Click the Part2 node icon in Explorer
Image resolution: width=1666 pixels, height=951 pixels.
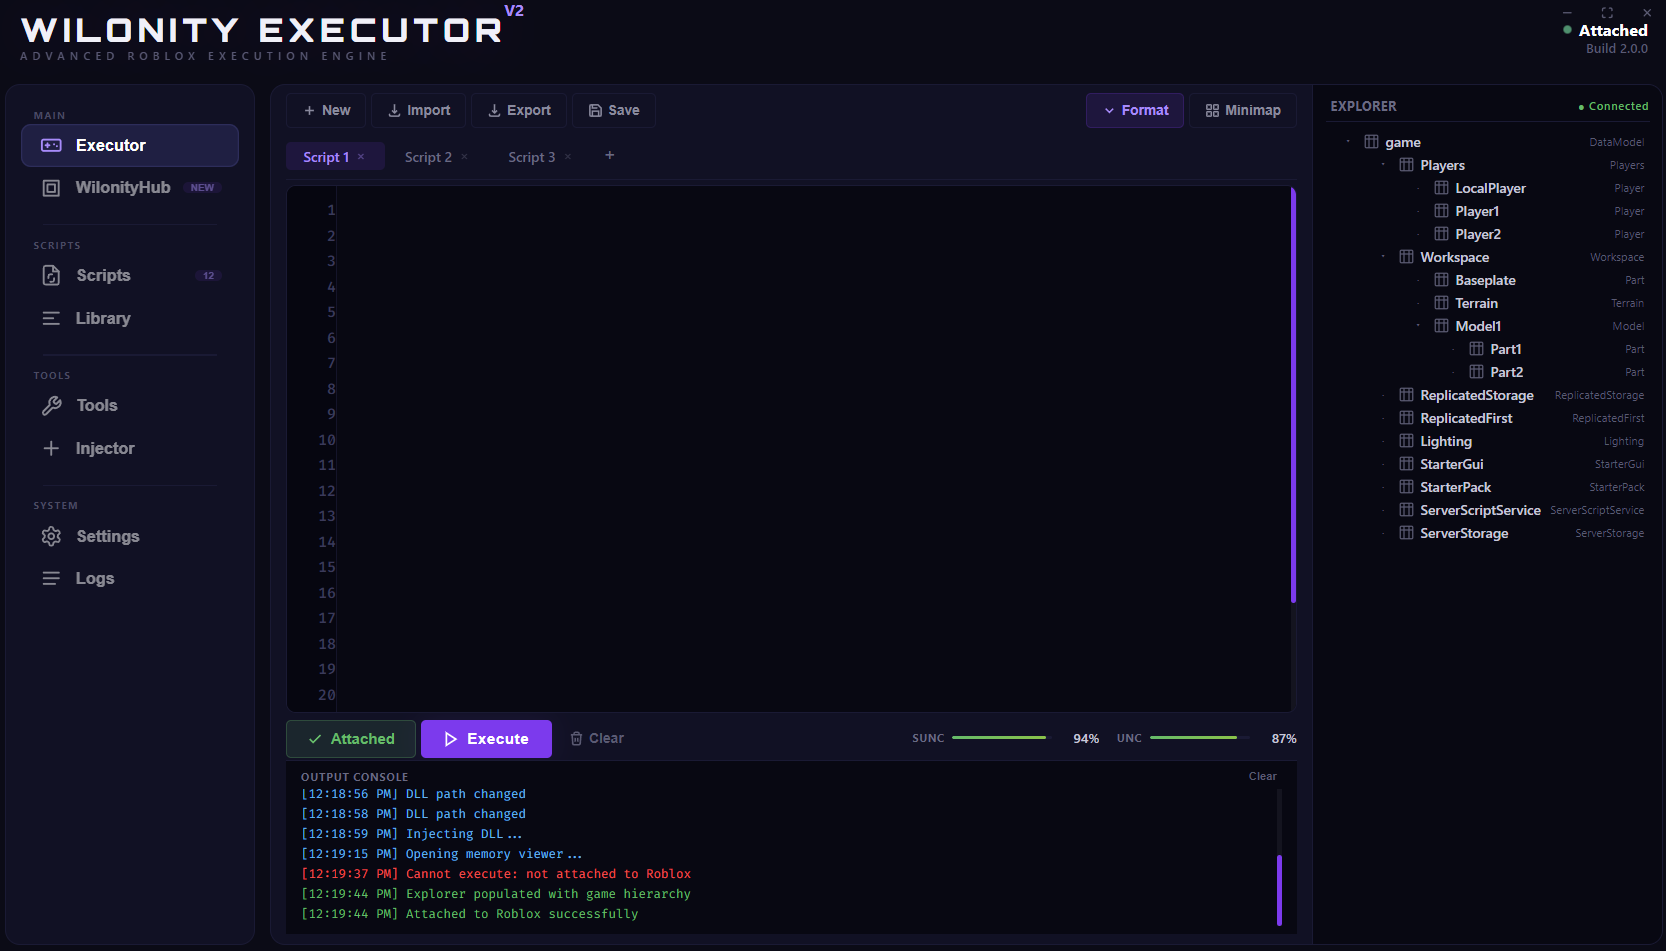pyautogui.click(x=1476, y=372)
